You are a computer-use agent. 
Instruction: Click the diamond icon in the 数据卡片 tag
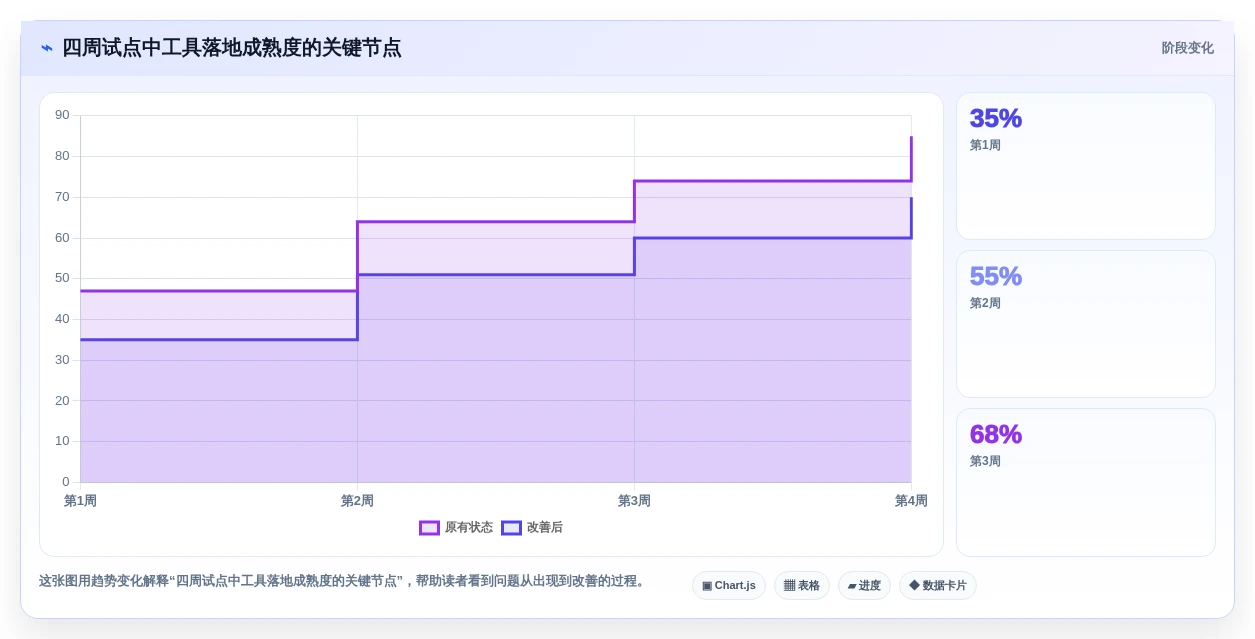pos(914,585)
